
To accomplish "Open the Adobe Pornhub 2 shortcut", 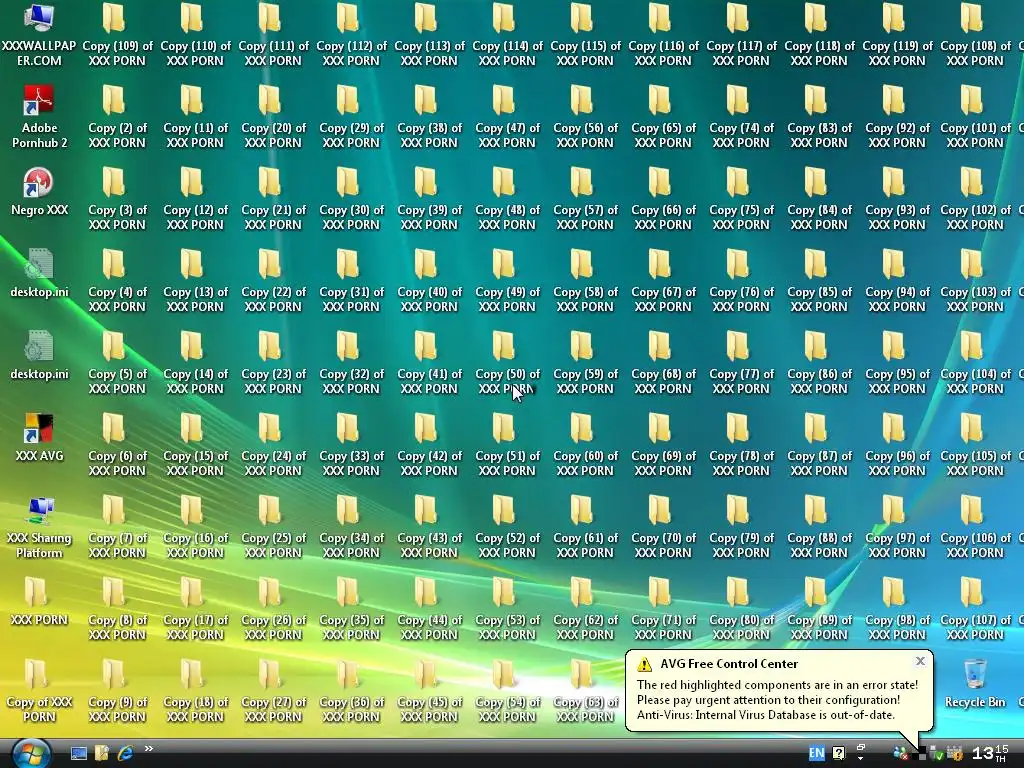I will tap(39, 116).
